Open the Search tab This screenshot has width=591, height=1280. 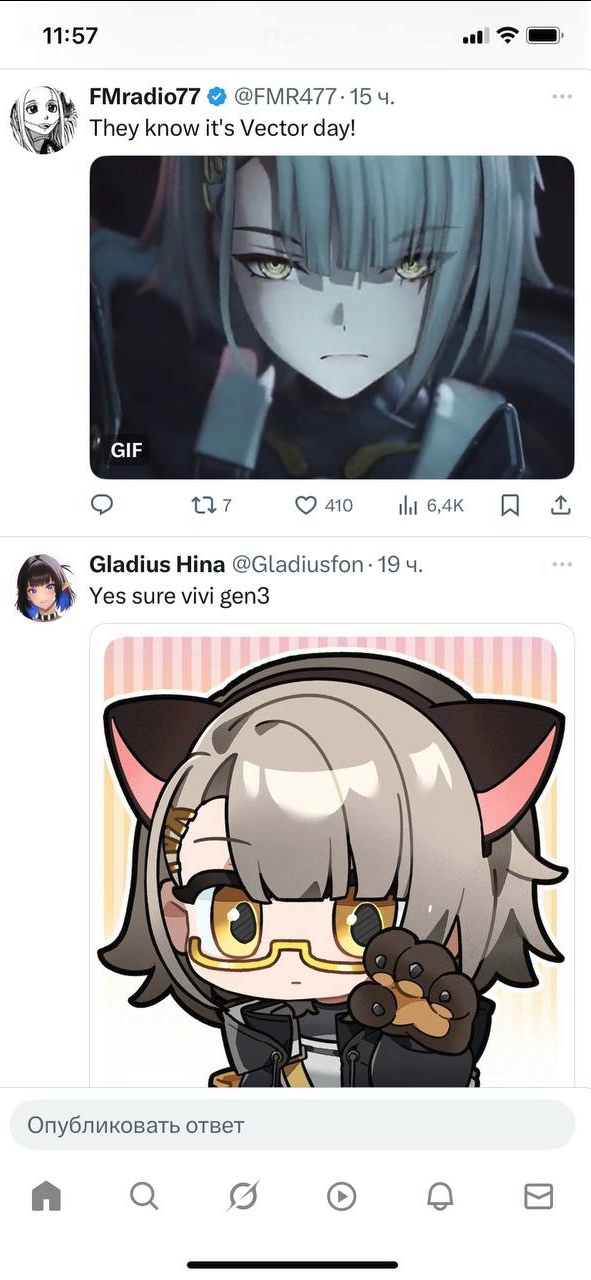pyautogui.click(x=145, y=1196)
